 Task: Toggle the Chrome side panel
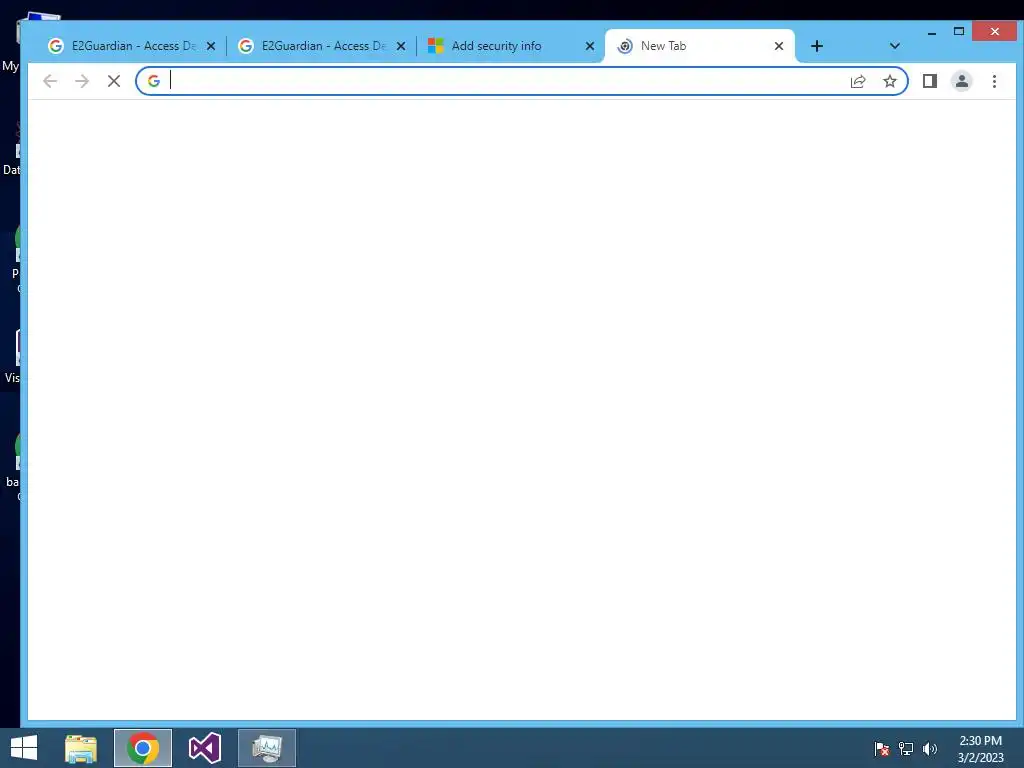(930, 81)
